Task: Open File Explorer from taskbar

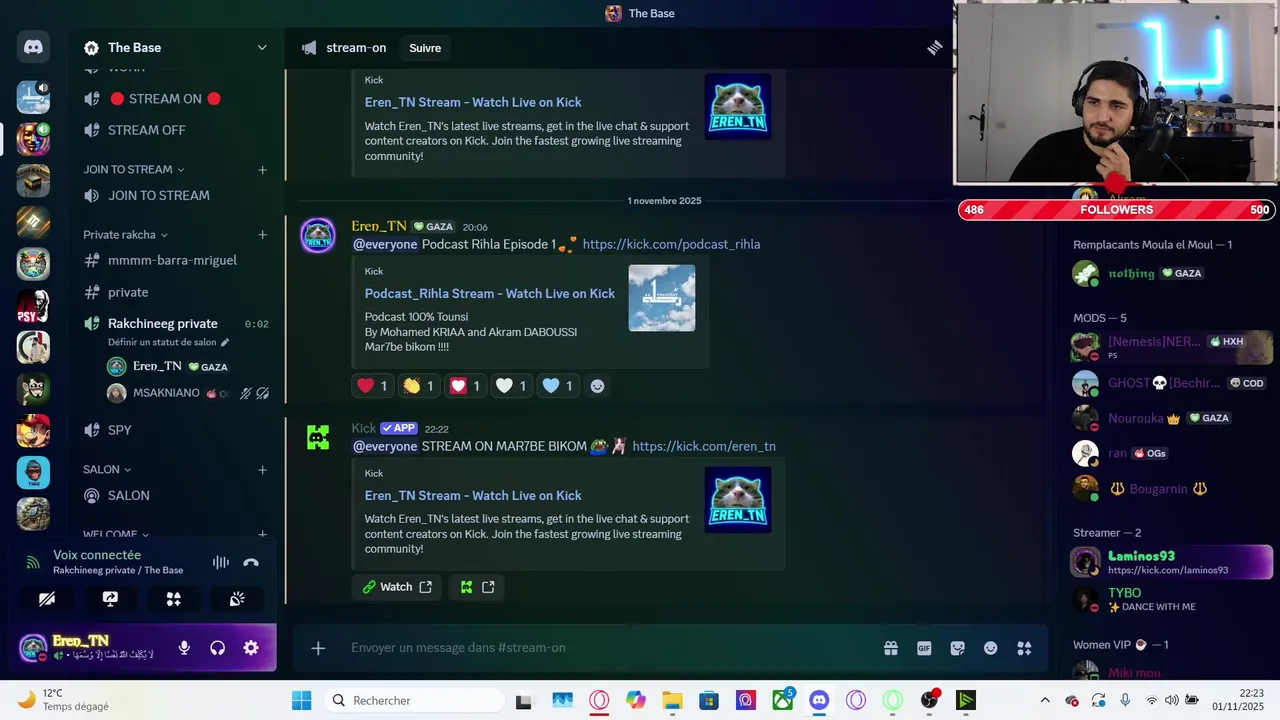Action: pos(672,700)
